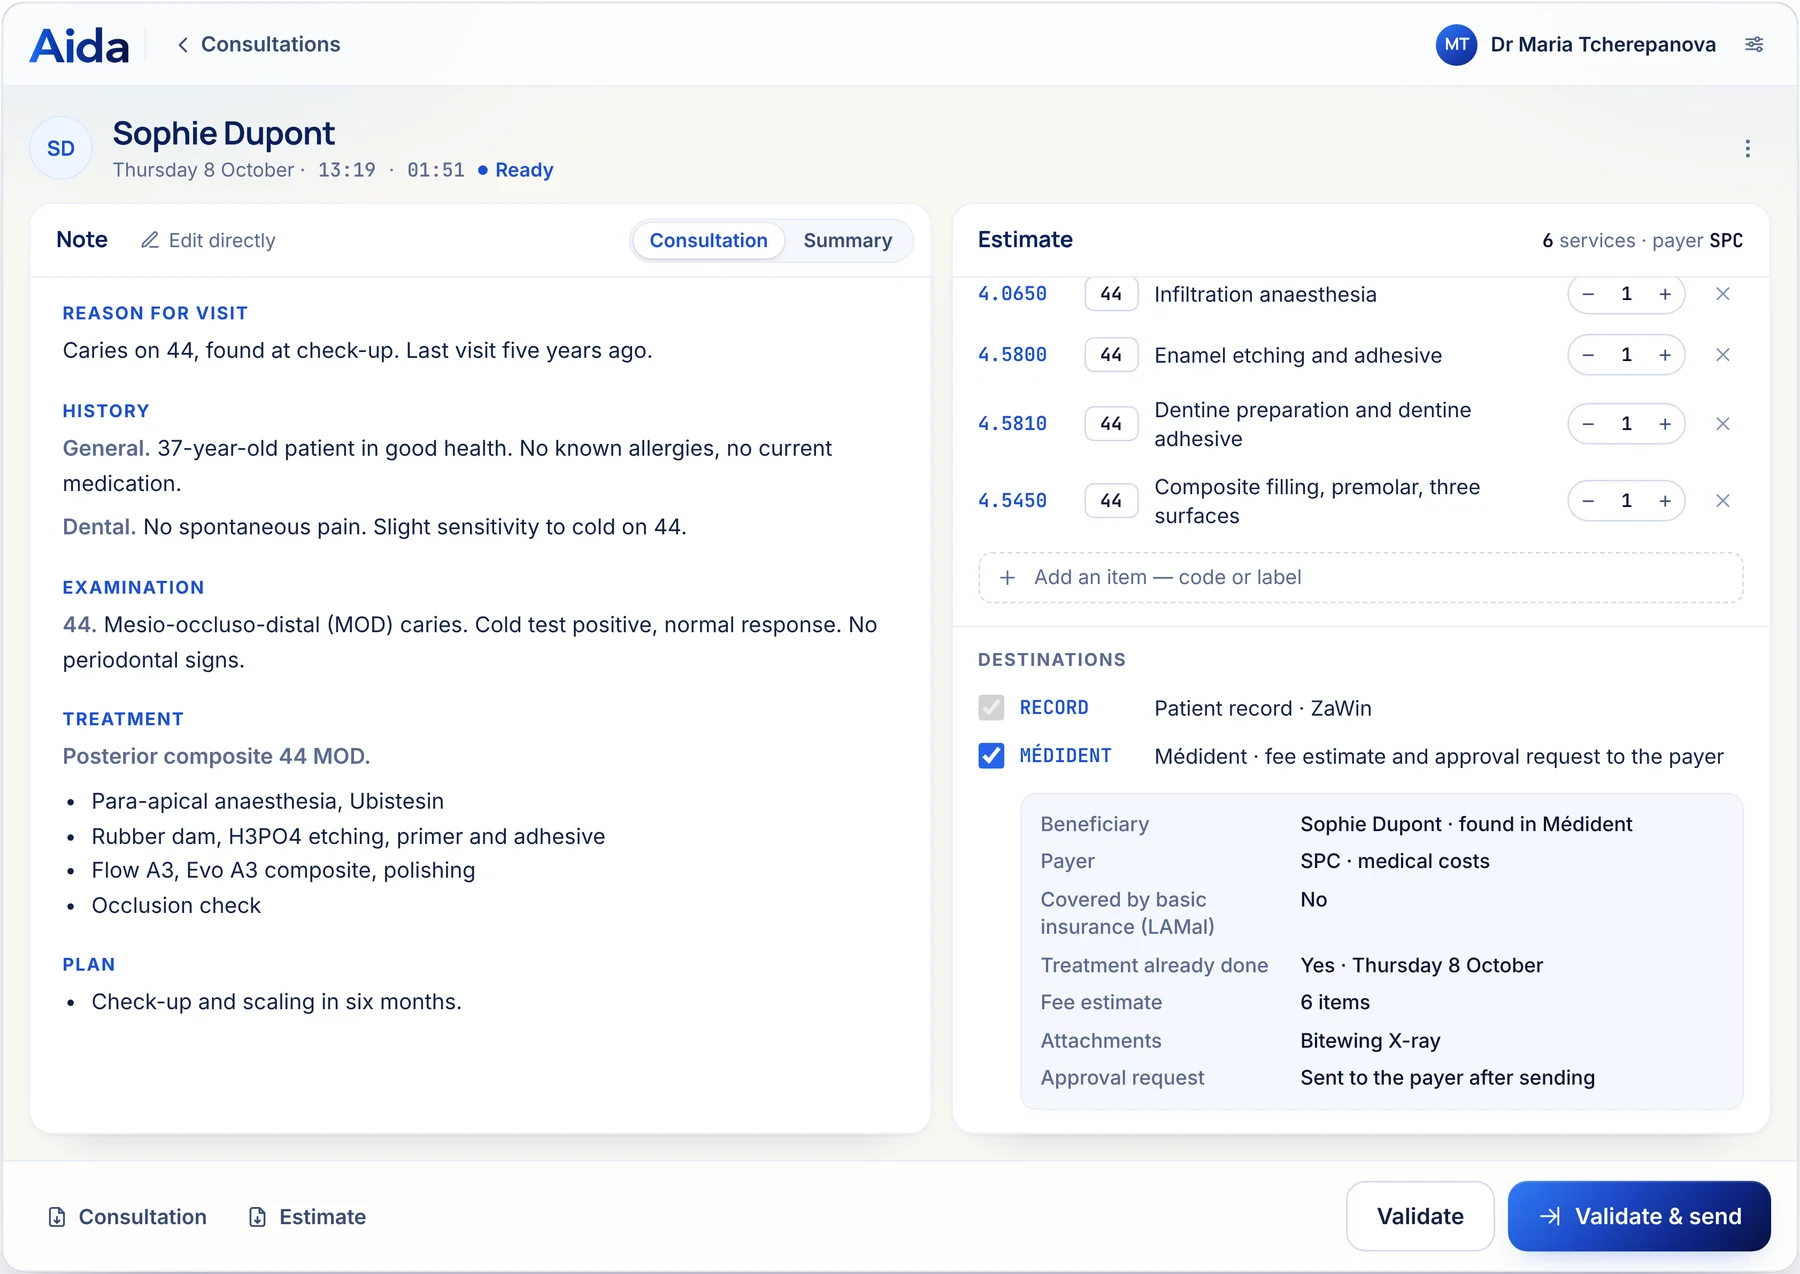Toggle the Médident destination checkbox

[x=991, y=756]
